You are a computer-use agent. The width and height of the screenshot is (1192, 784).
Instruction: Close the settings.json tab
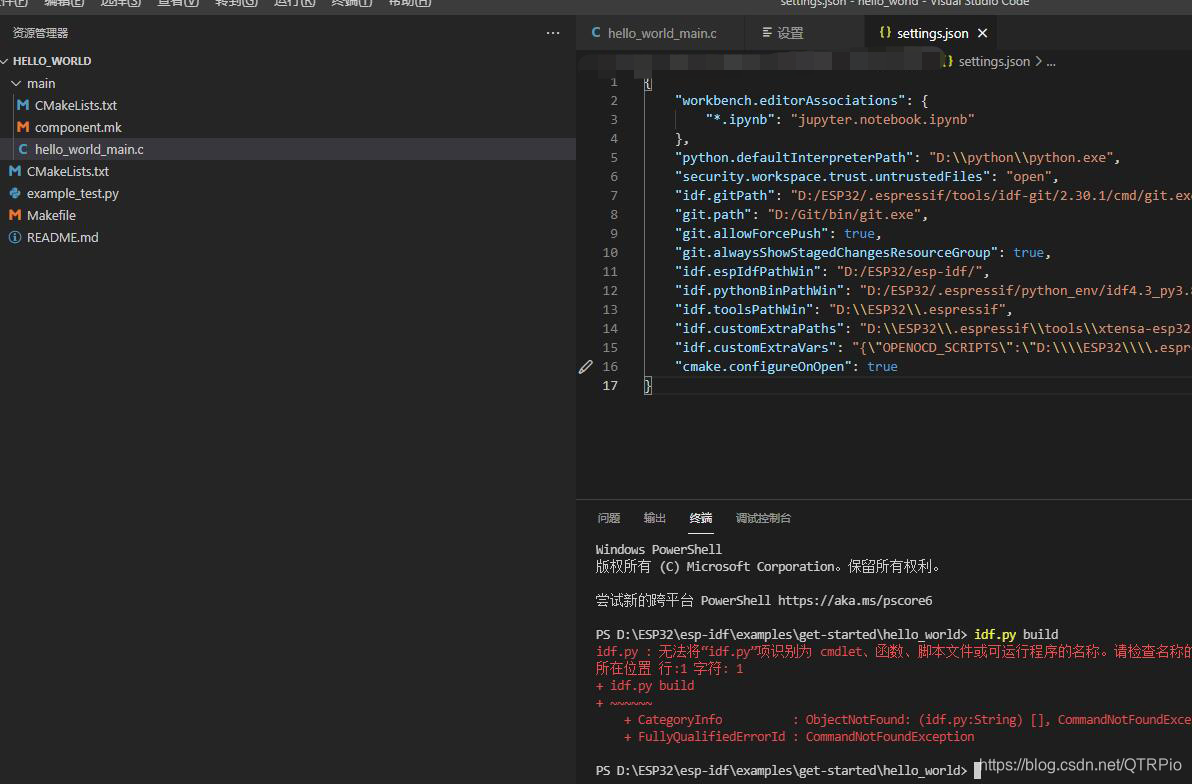tap(982, 33)
